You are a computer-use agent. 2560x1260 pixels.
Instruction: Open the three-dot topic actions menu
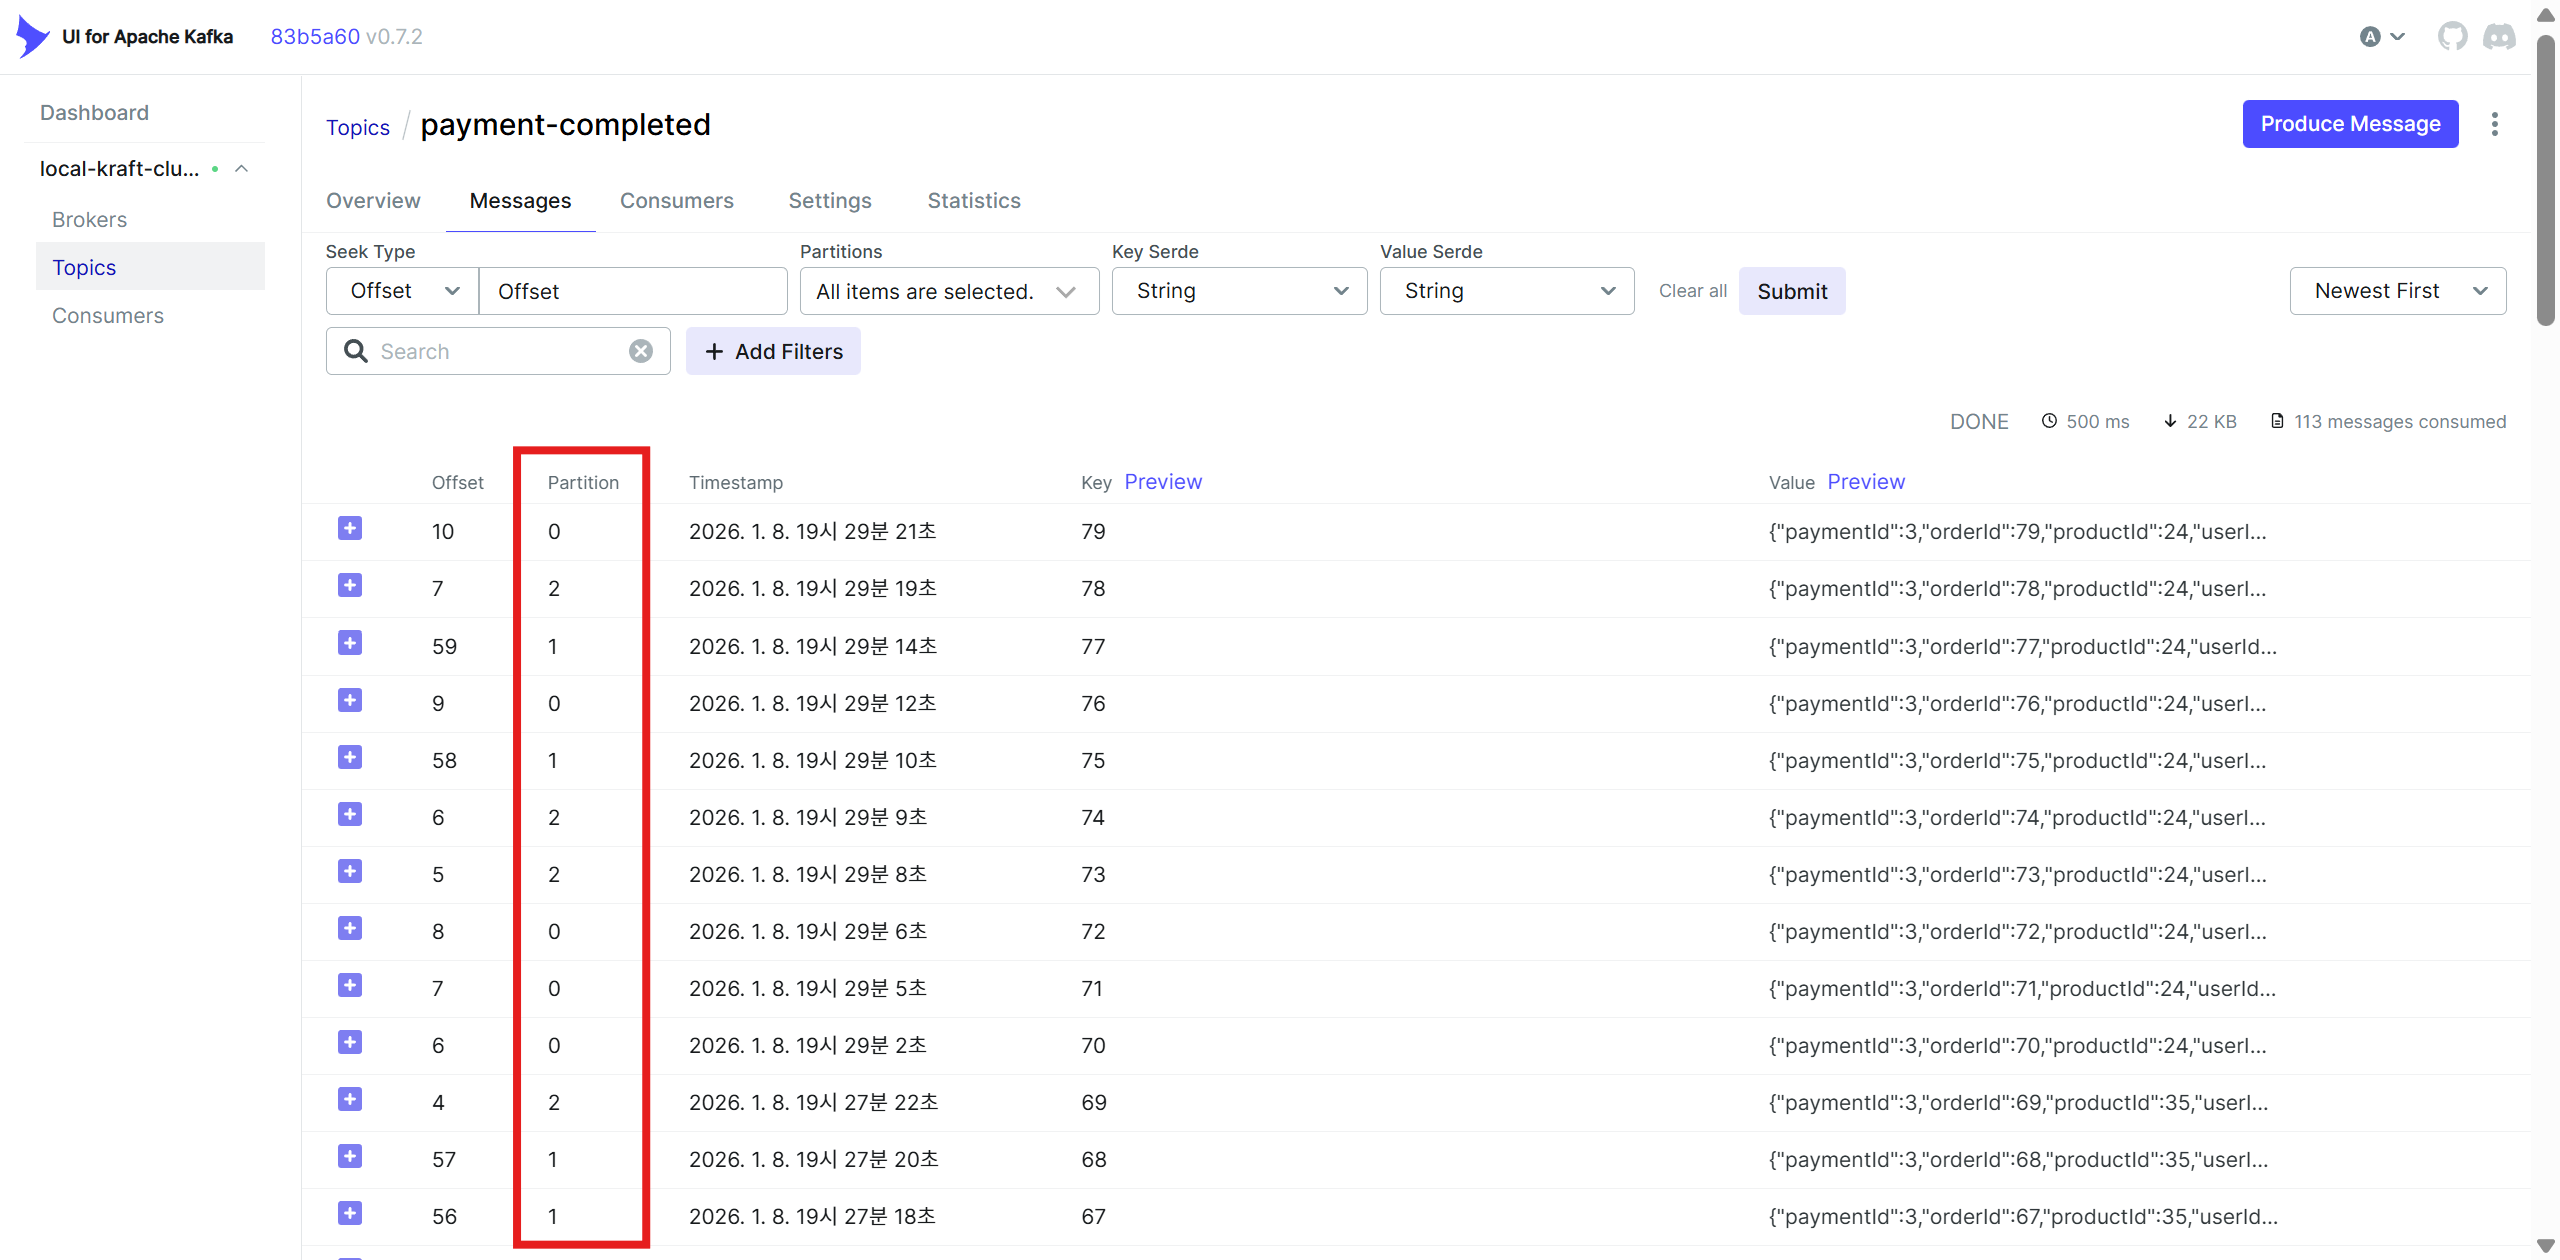(2494, 124)
